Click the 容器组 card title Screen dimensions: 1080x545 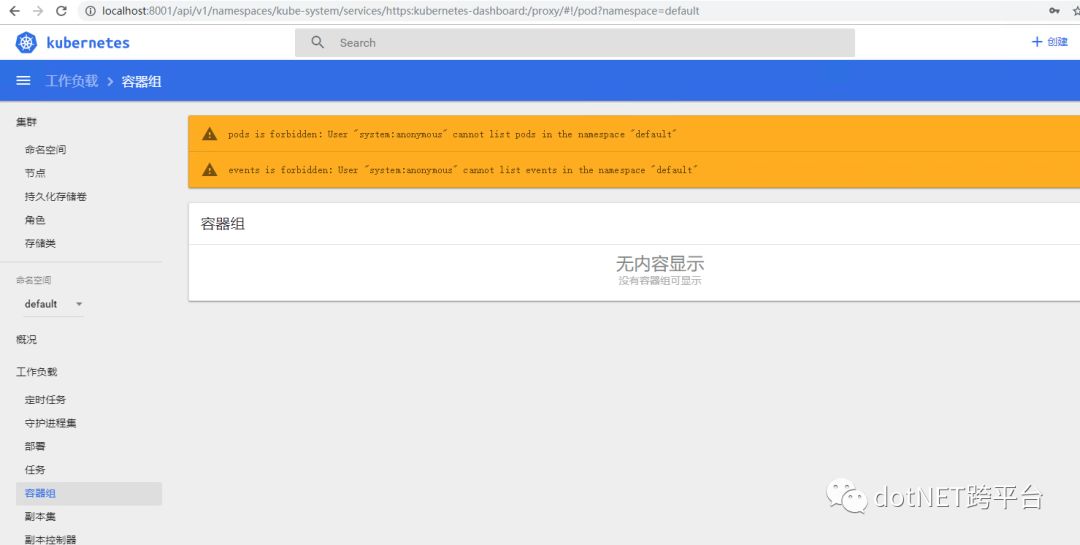pyautogui.click(x=222, y=224)
